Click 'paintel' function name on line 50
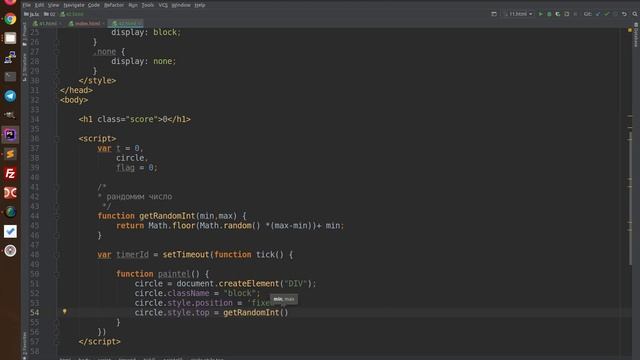 pyautogui.click(x=174, y=274)
